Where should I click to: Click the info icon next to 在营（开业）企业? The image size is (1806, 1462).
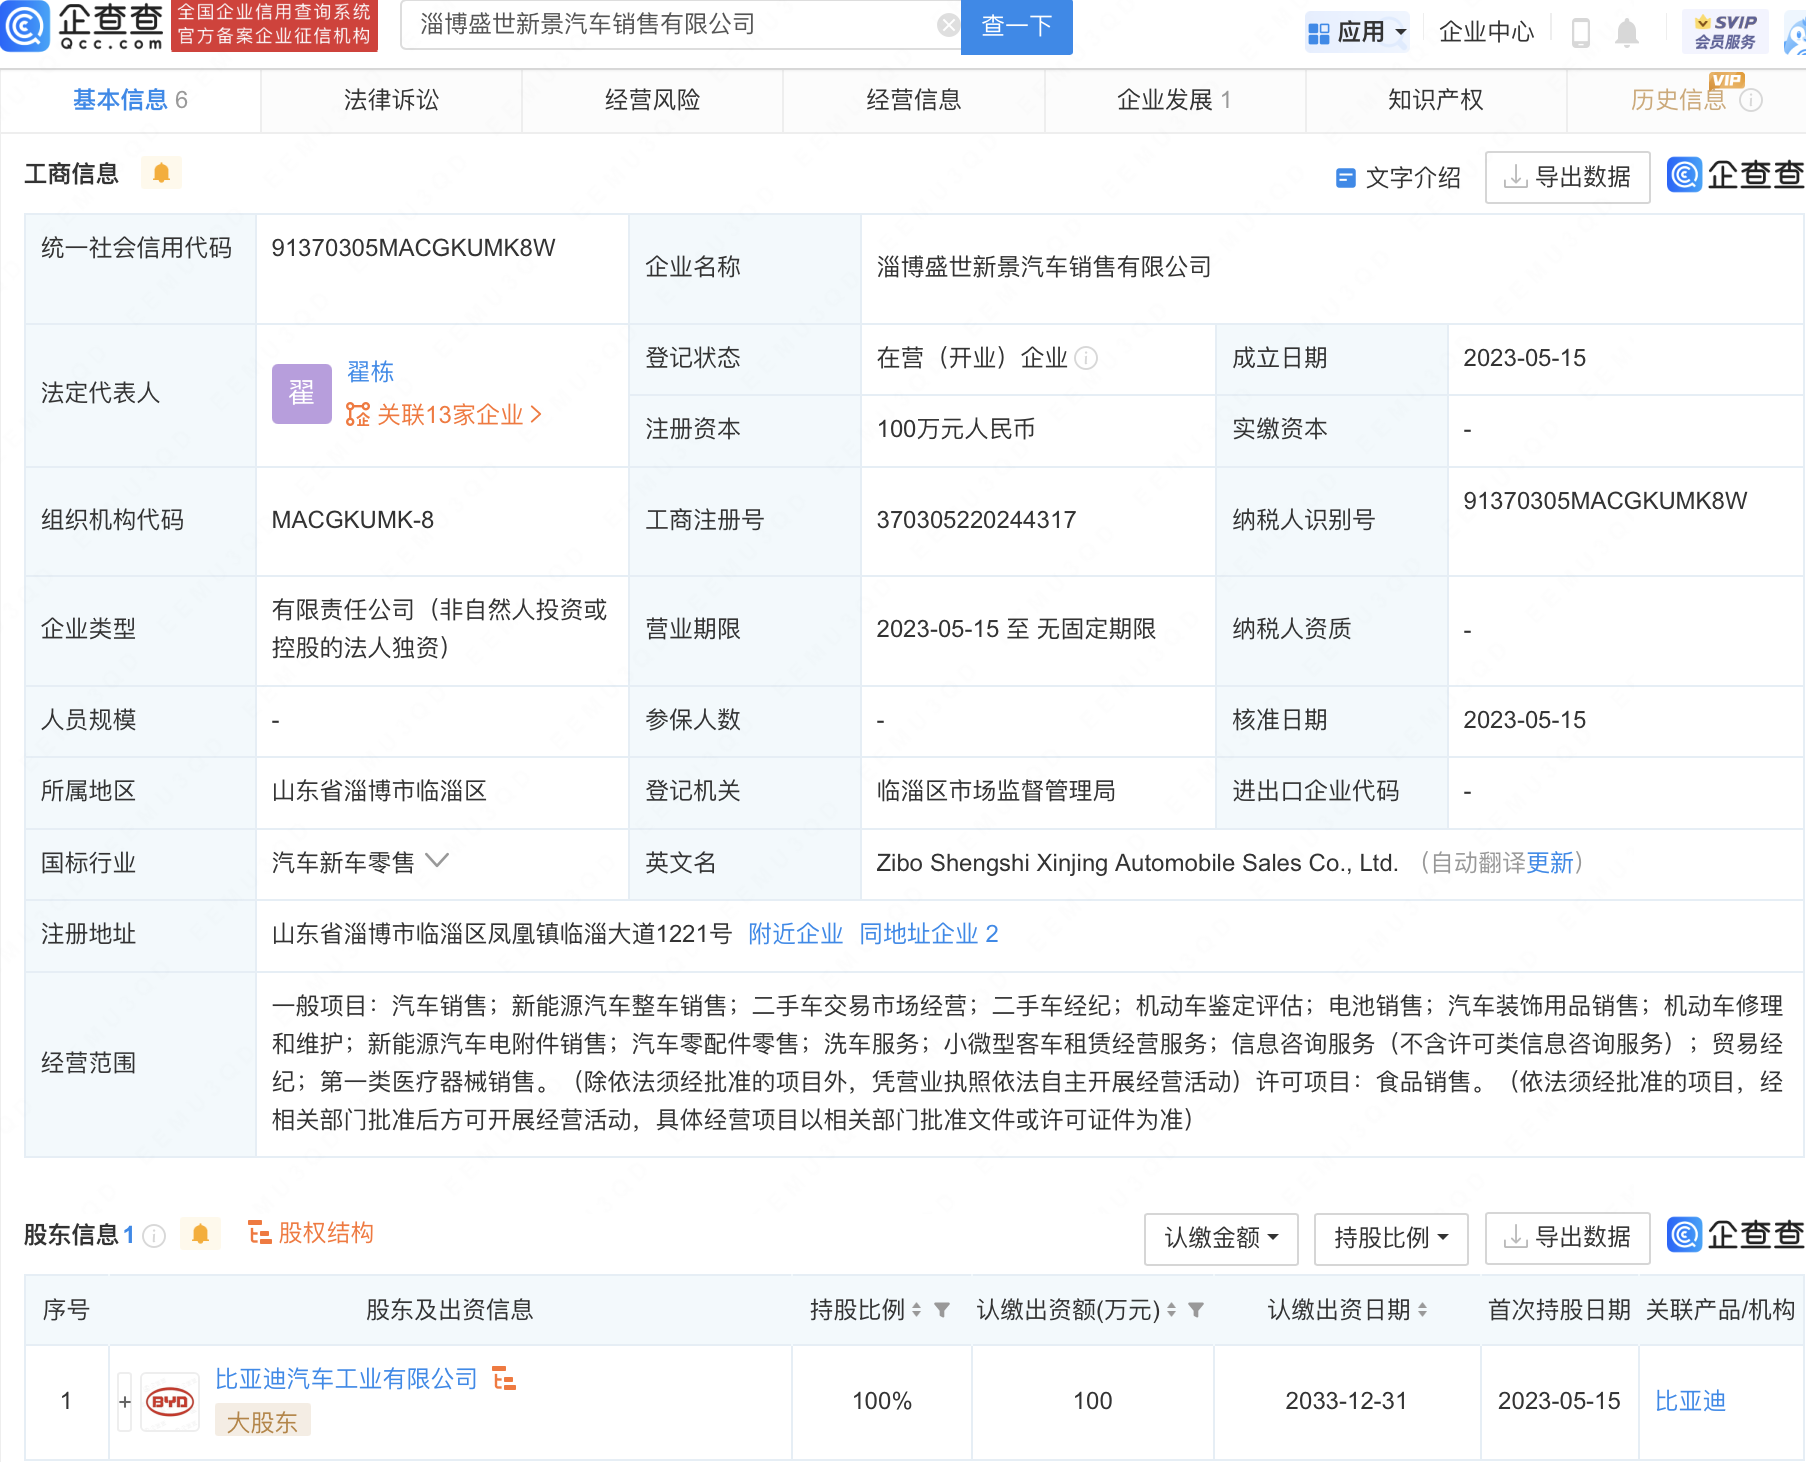click(x=1086, y=358)
